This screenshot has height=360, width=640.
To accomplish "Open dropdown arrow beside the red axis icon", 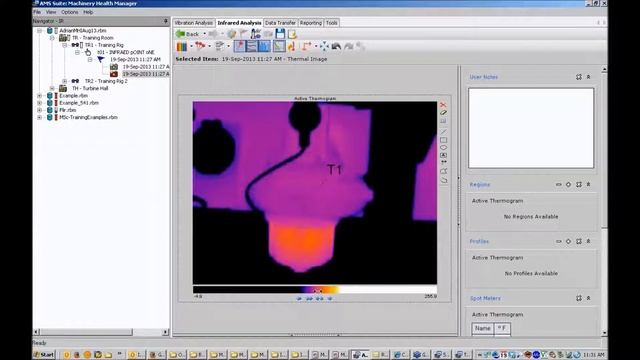I will point(316,47).
